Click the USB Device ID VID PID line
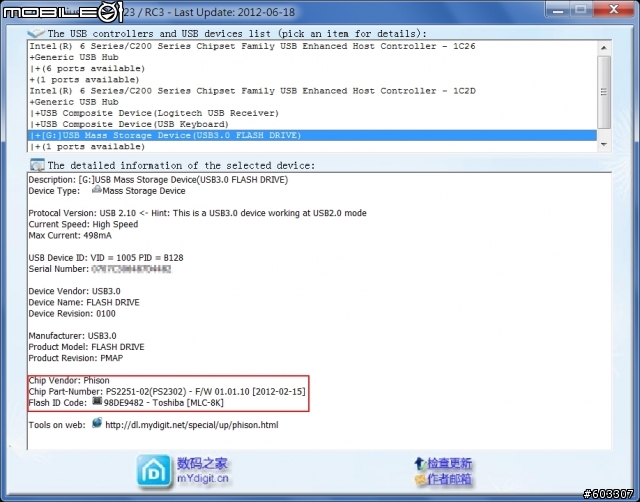Image resolution: width=640 pixels, height=502 pixels. [106, 258]
